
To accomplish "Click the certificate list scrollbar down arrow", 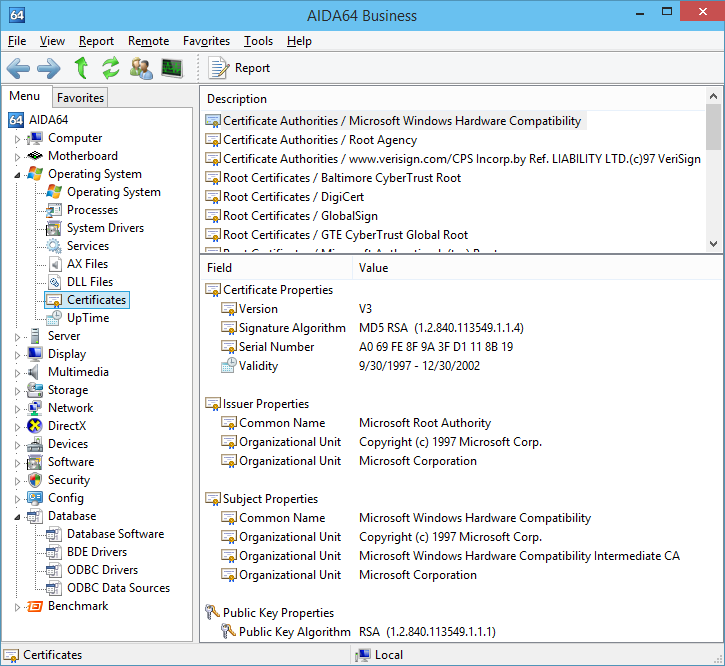I will (x=713, y=243).
